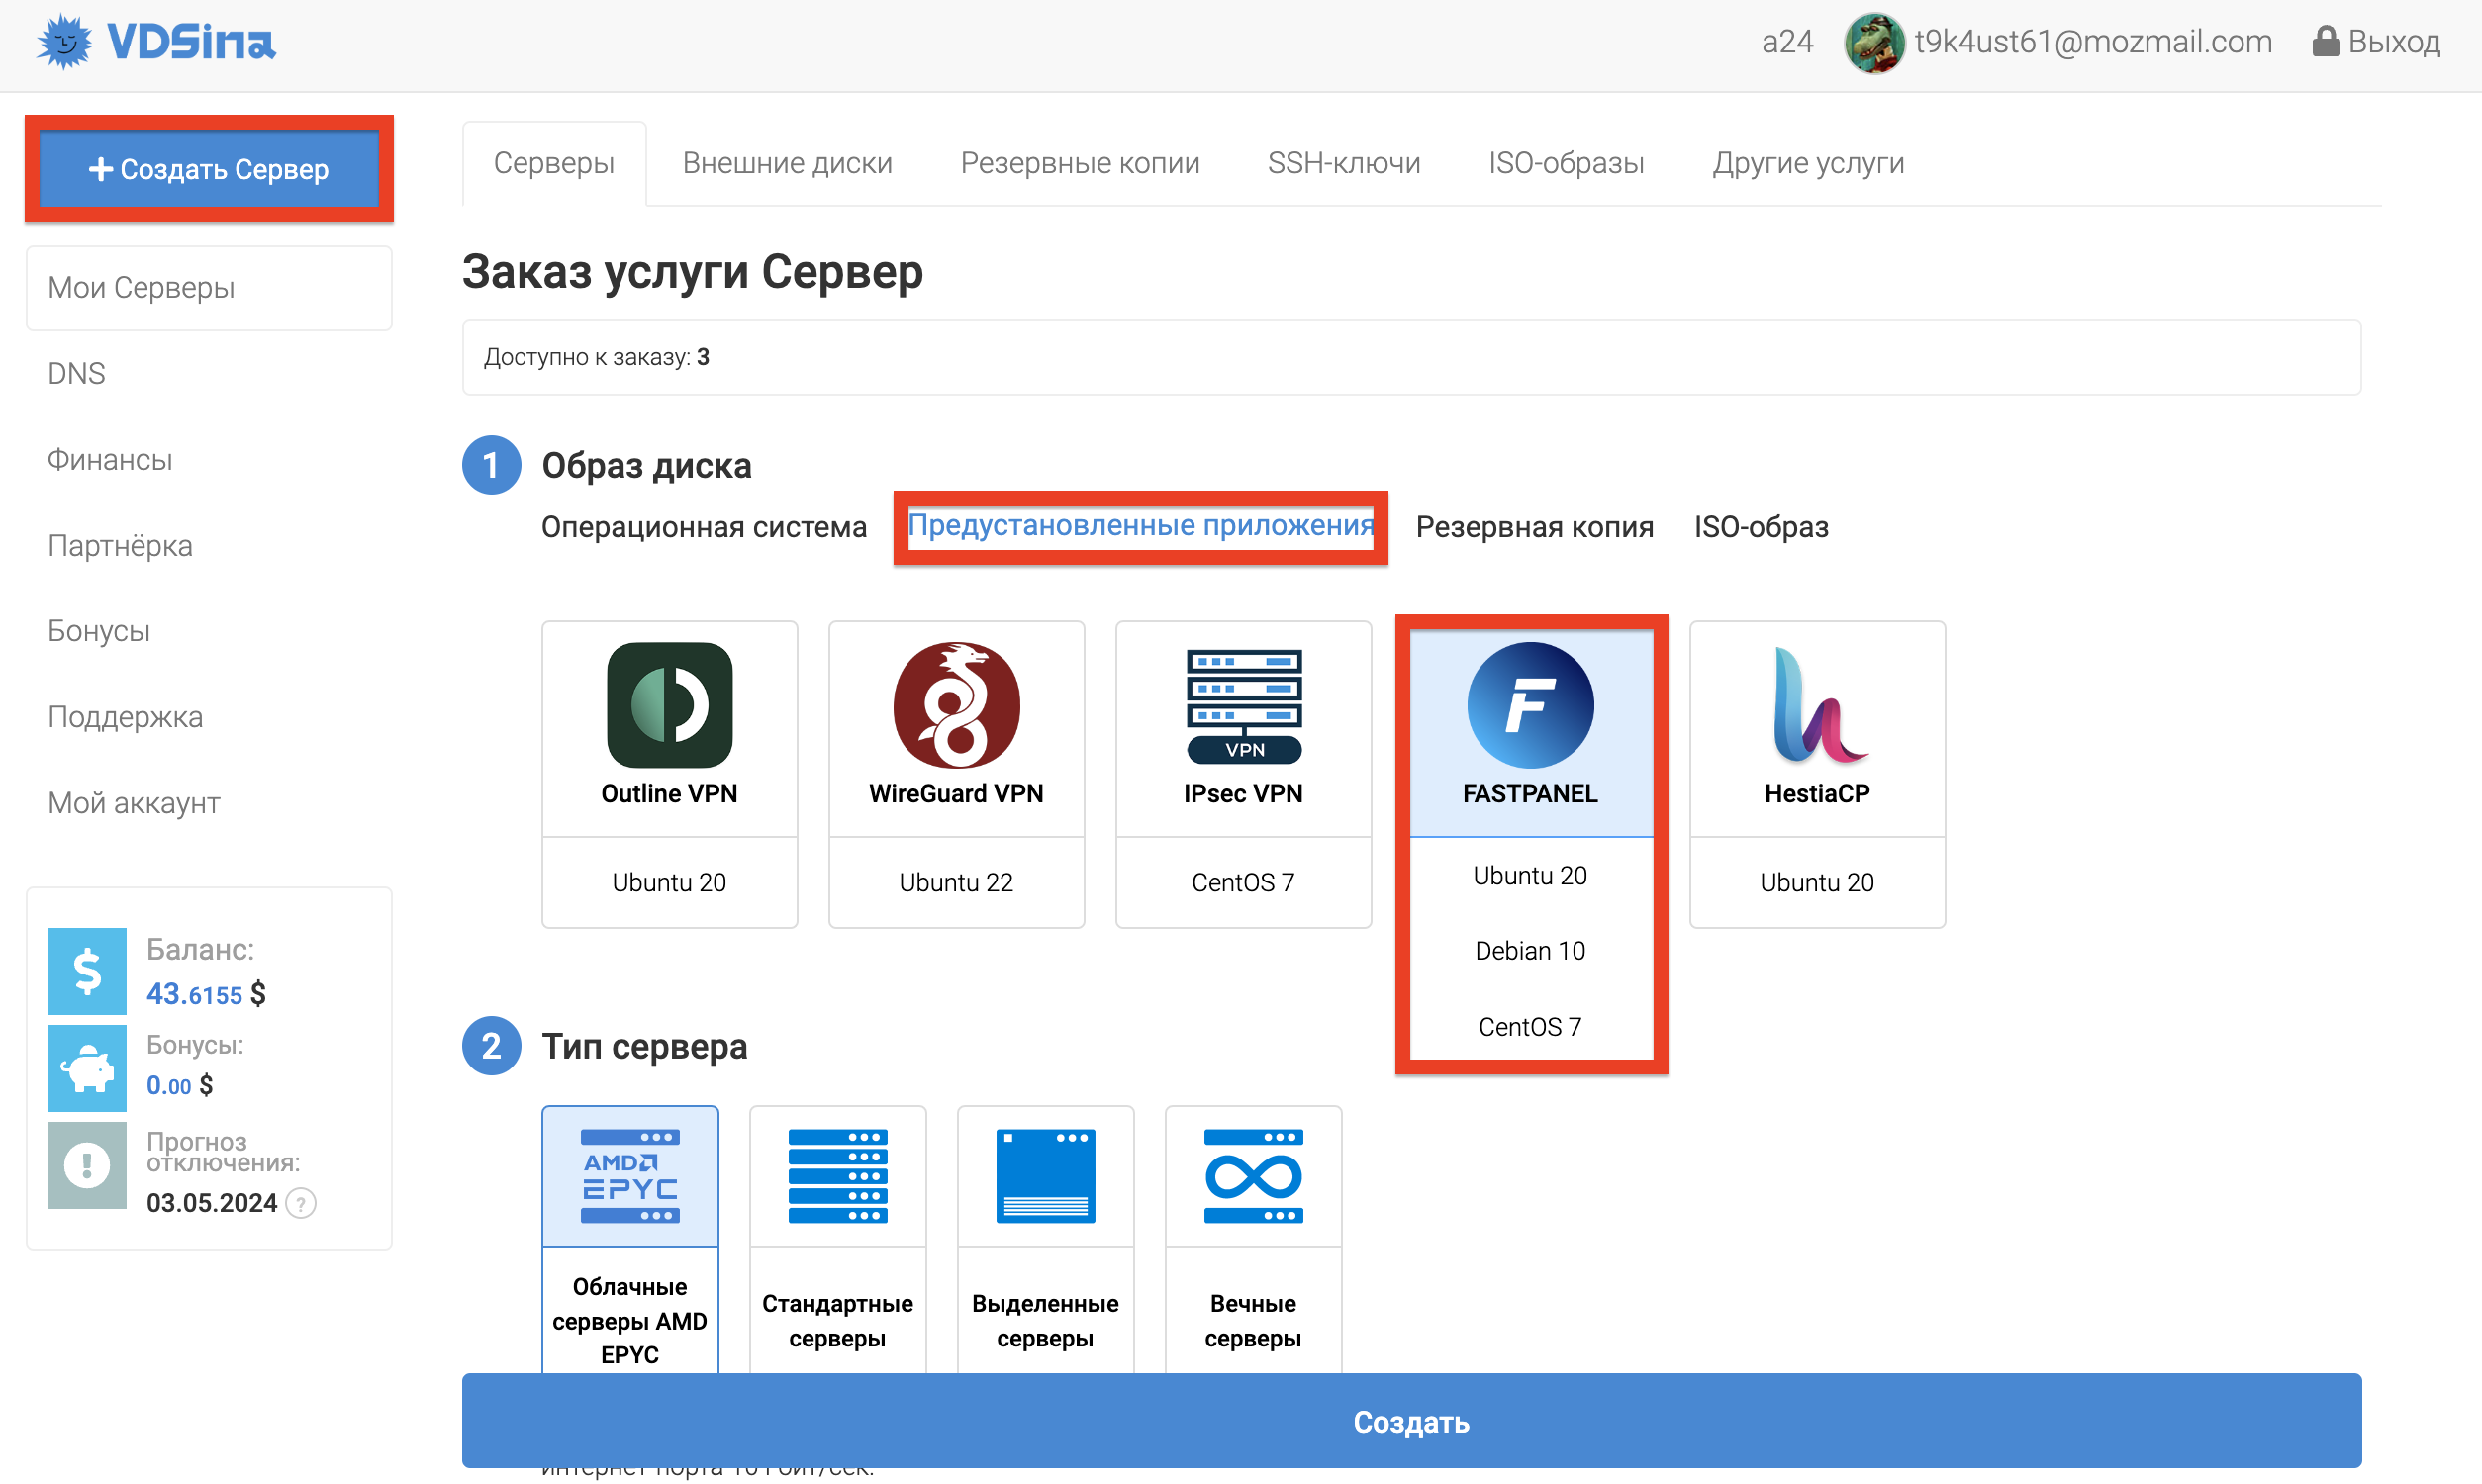Click the 0.00 $ bonuses value
Viewport: 2482px width, 1484px height.
179,1085
